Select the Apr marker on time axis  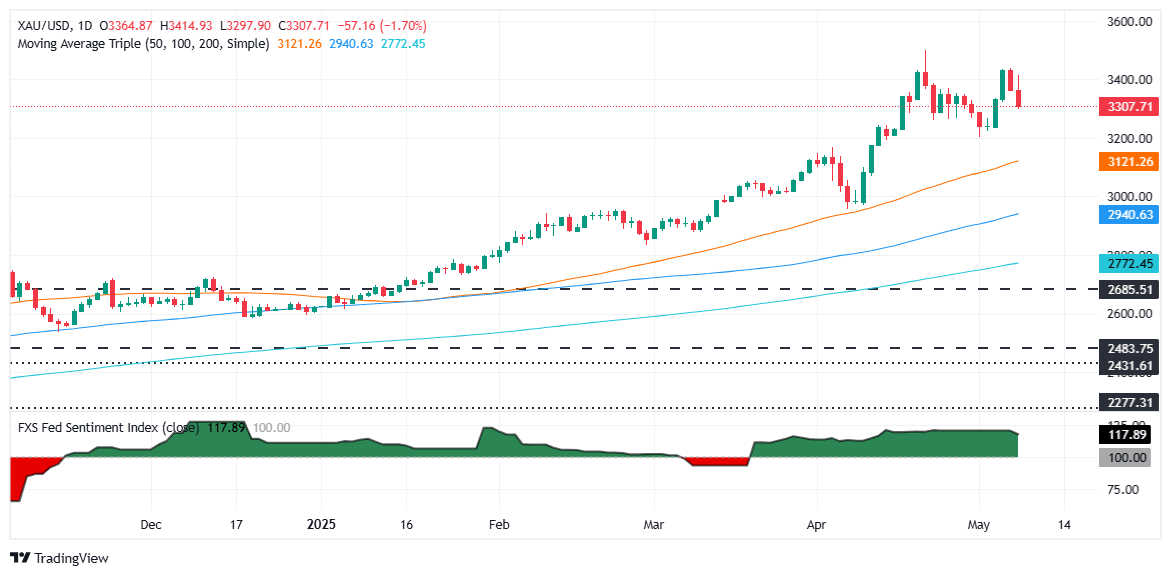[x=817, y=524]
